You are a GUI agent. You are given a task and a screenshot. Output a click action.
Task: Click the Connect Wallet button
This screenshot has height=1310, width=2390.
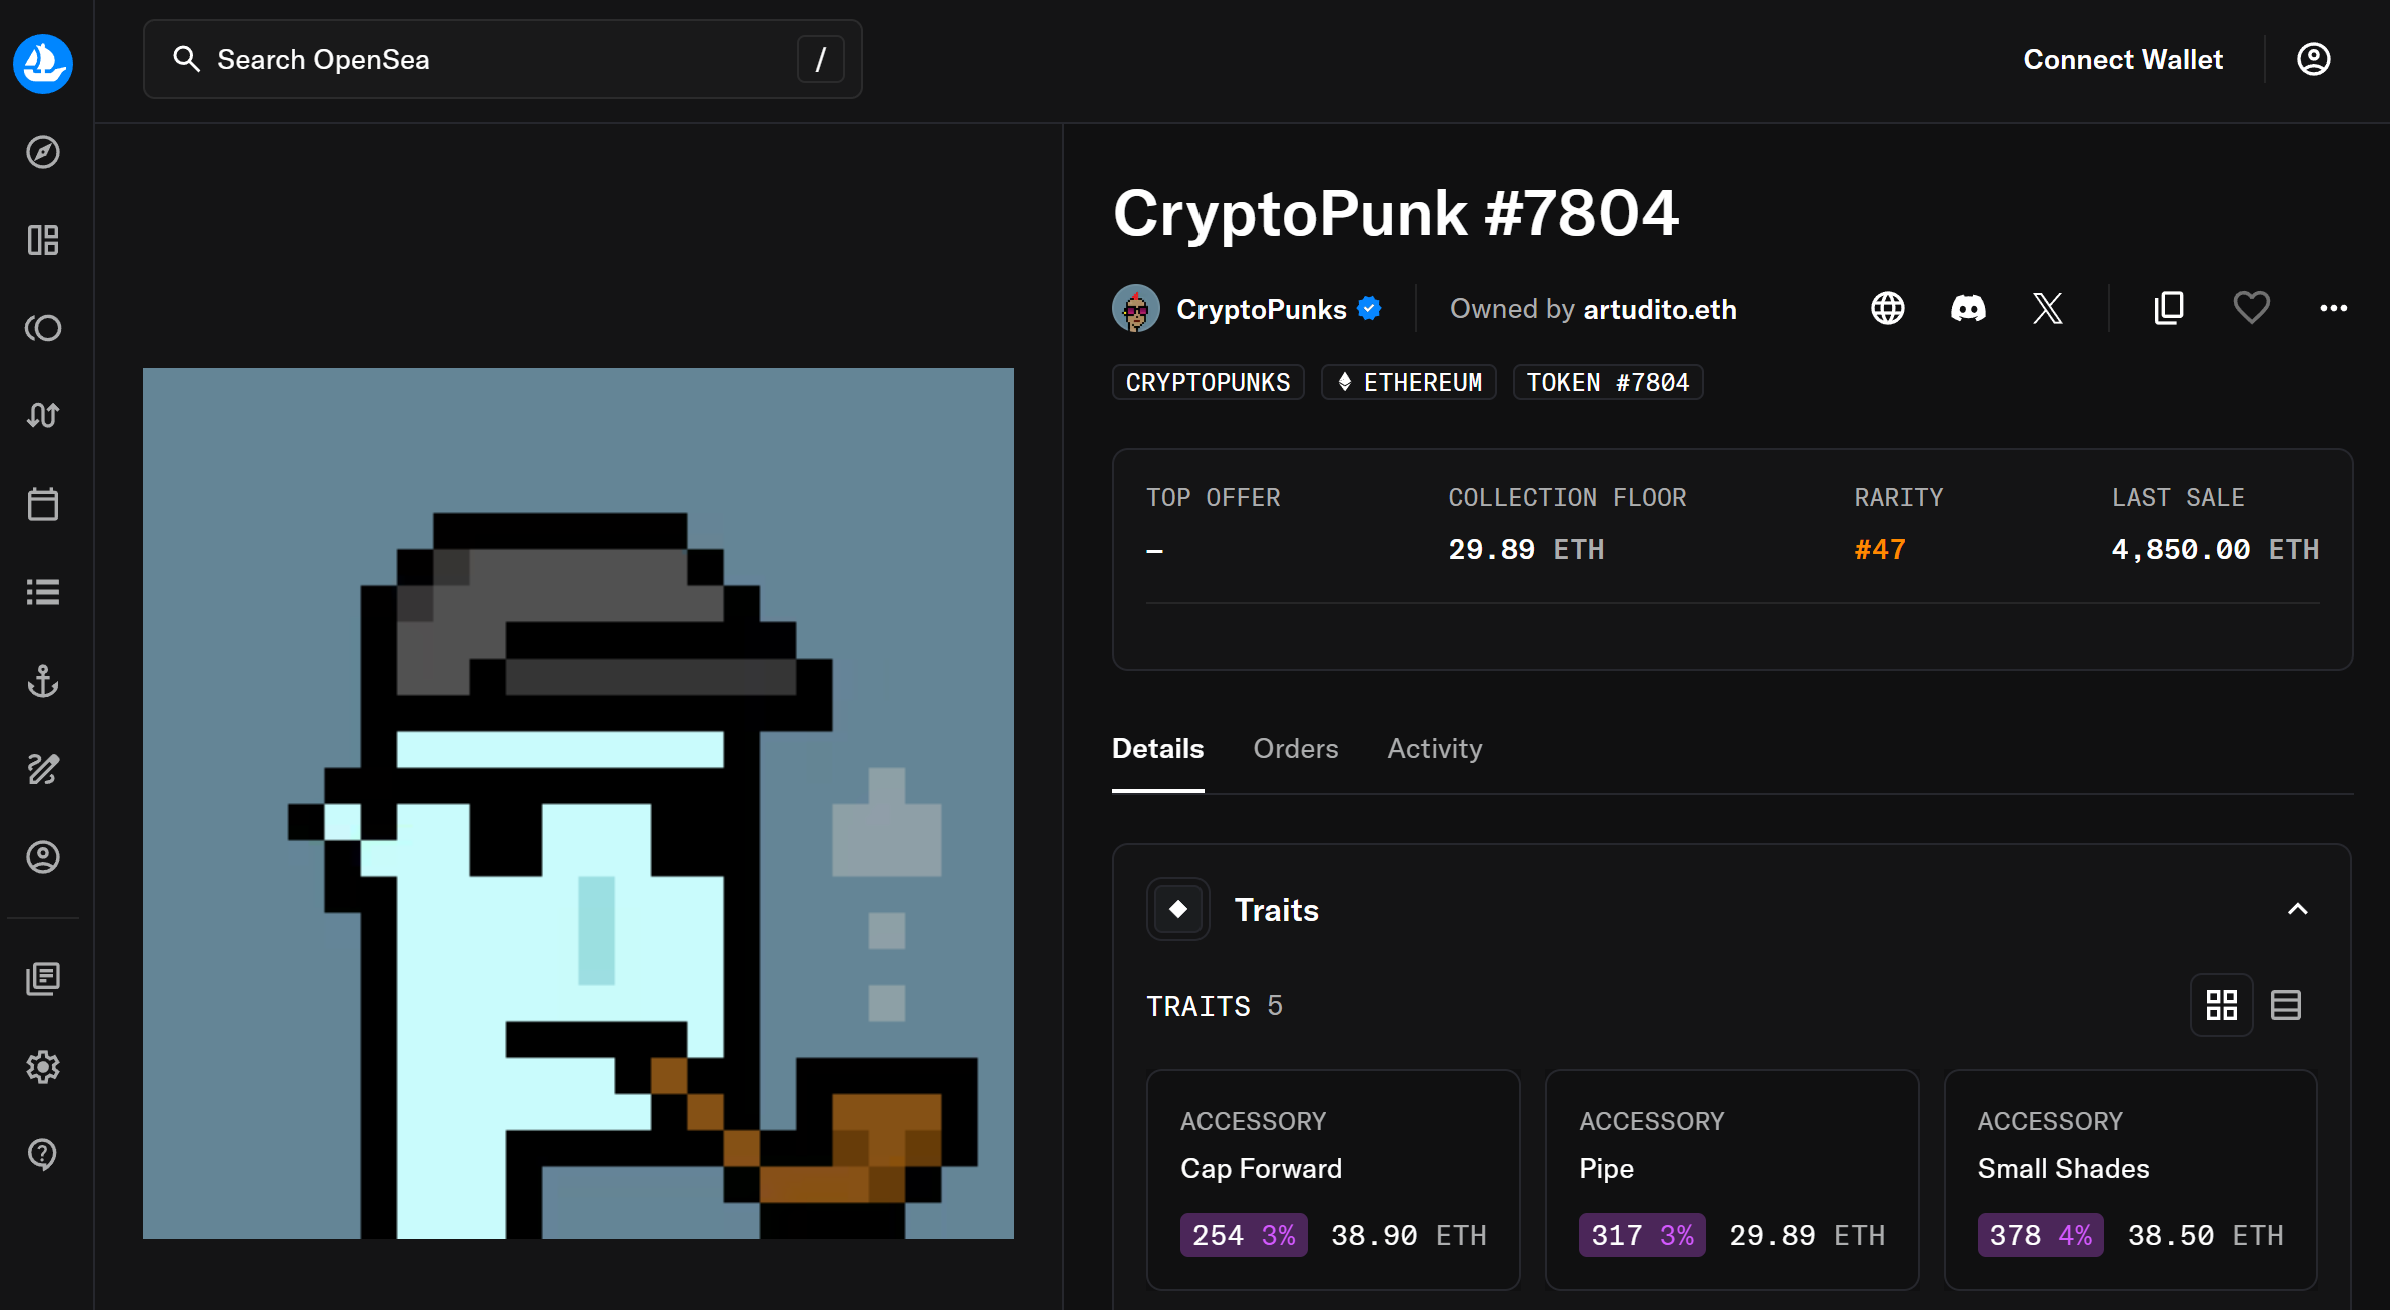pos(2123,59)
